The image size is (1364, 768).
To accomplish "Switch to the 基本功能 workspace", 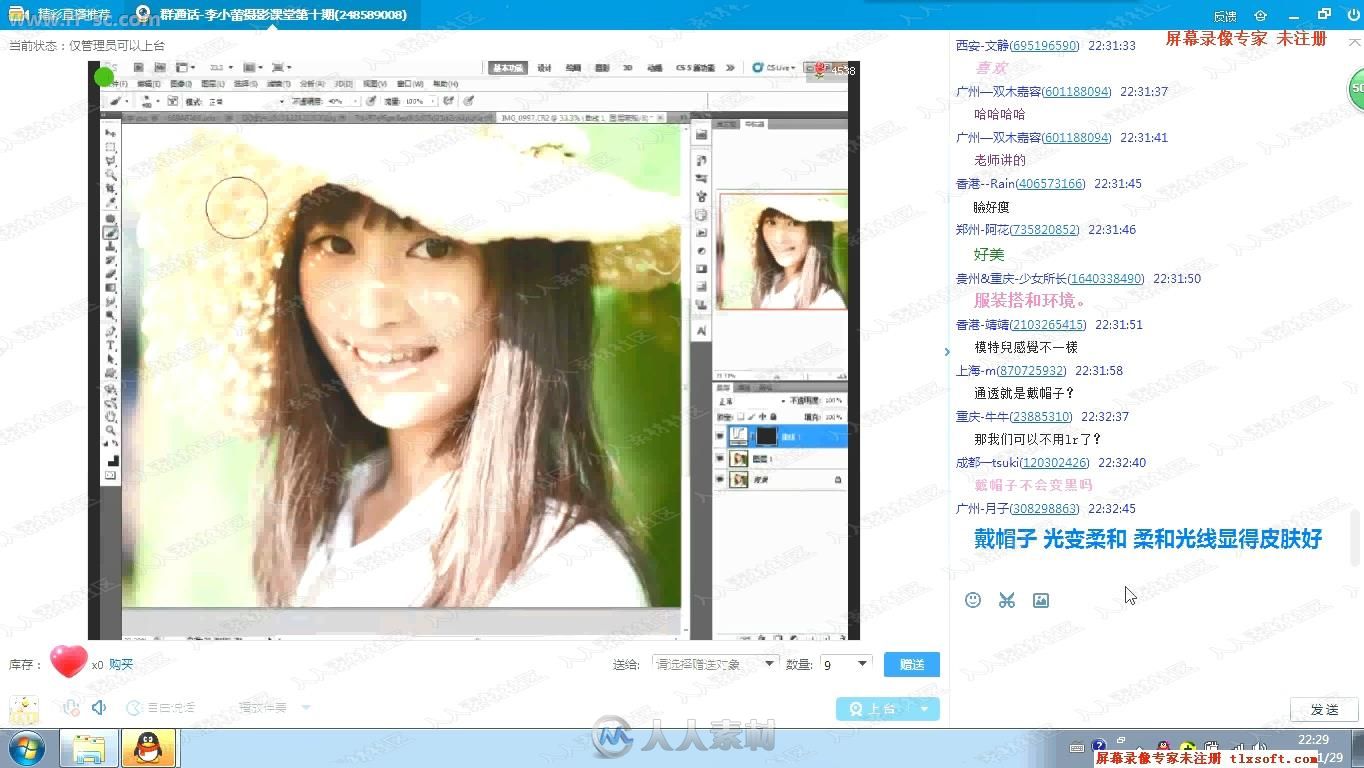I will (x=508, y=68).
